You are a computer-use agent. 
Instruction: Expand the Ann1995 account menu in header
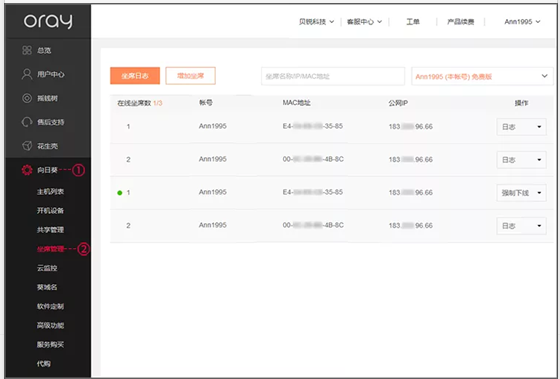[522, 22]
